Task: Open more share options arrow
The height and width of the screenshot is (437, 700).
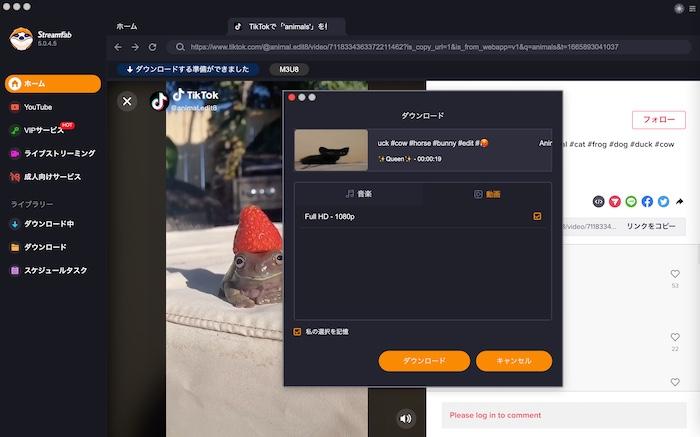Action: [x=679, y=202]
